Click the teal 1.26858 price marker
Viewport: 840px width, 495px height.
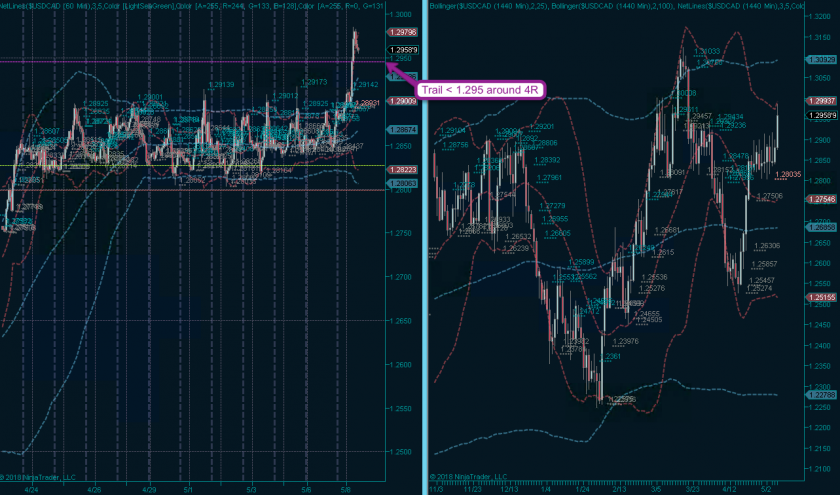coord(821,227)
